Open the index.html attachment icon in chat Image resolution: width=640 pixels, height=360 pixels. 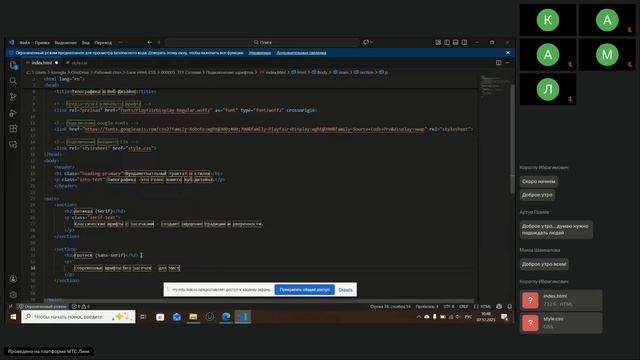(x=530, y=301)
